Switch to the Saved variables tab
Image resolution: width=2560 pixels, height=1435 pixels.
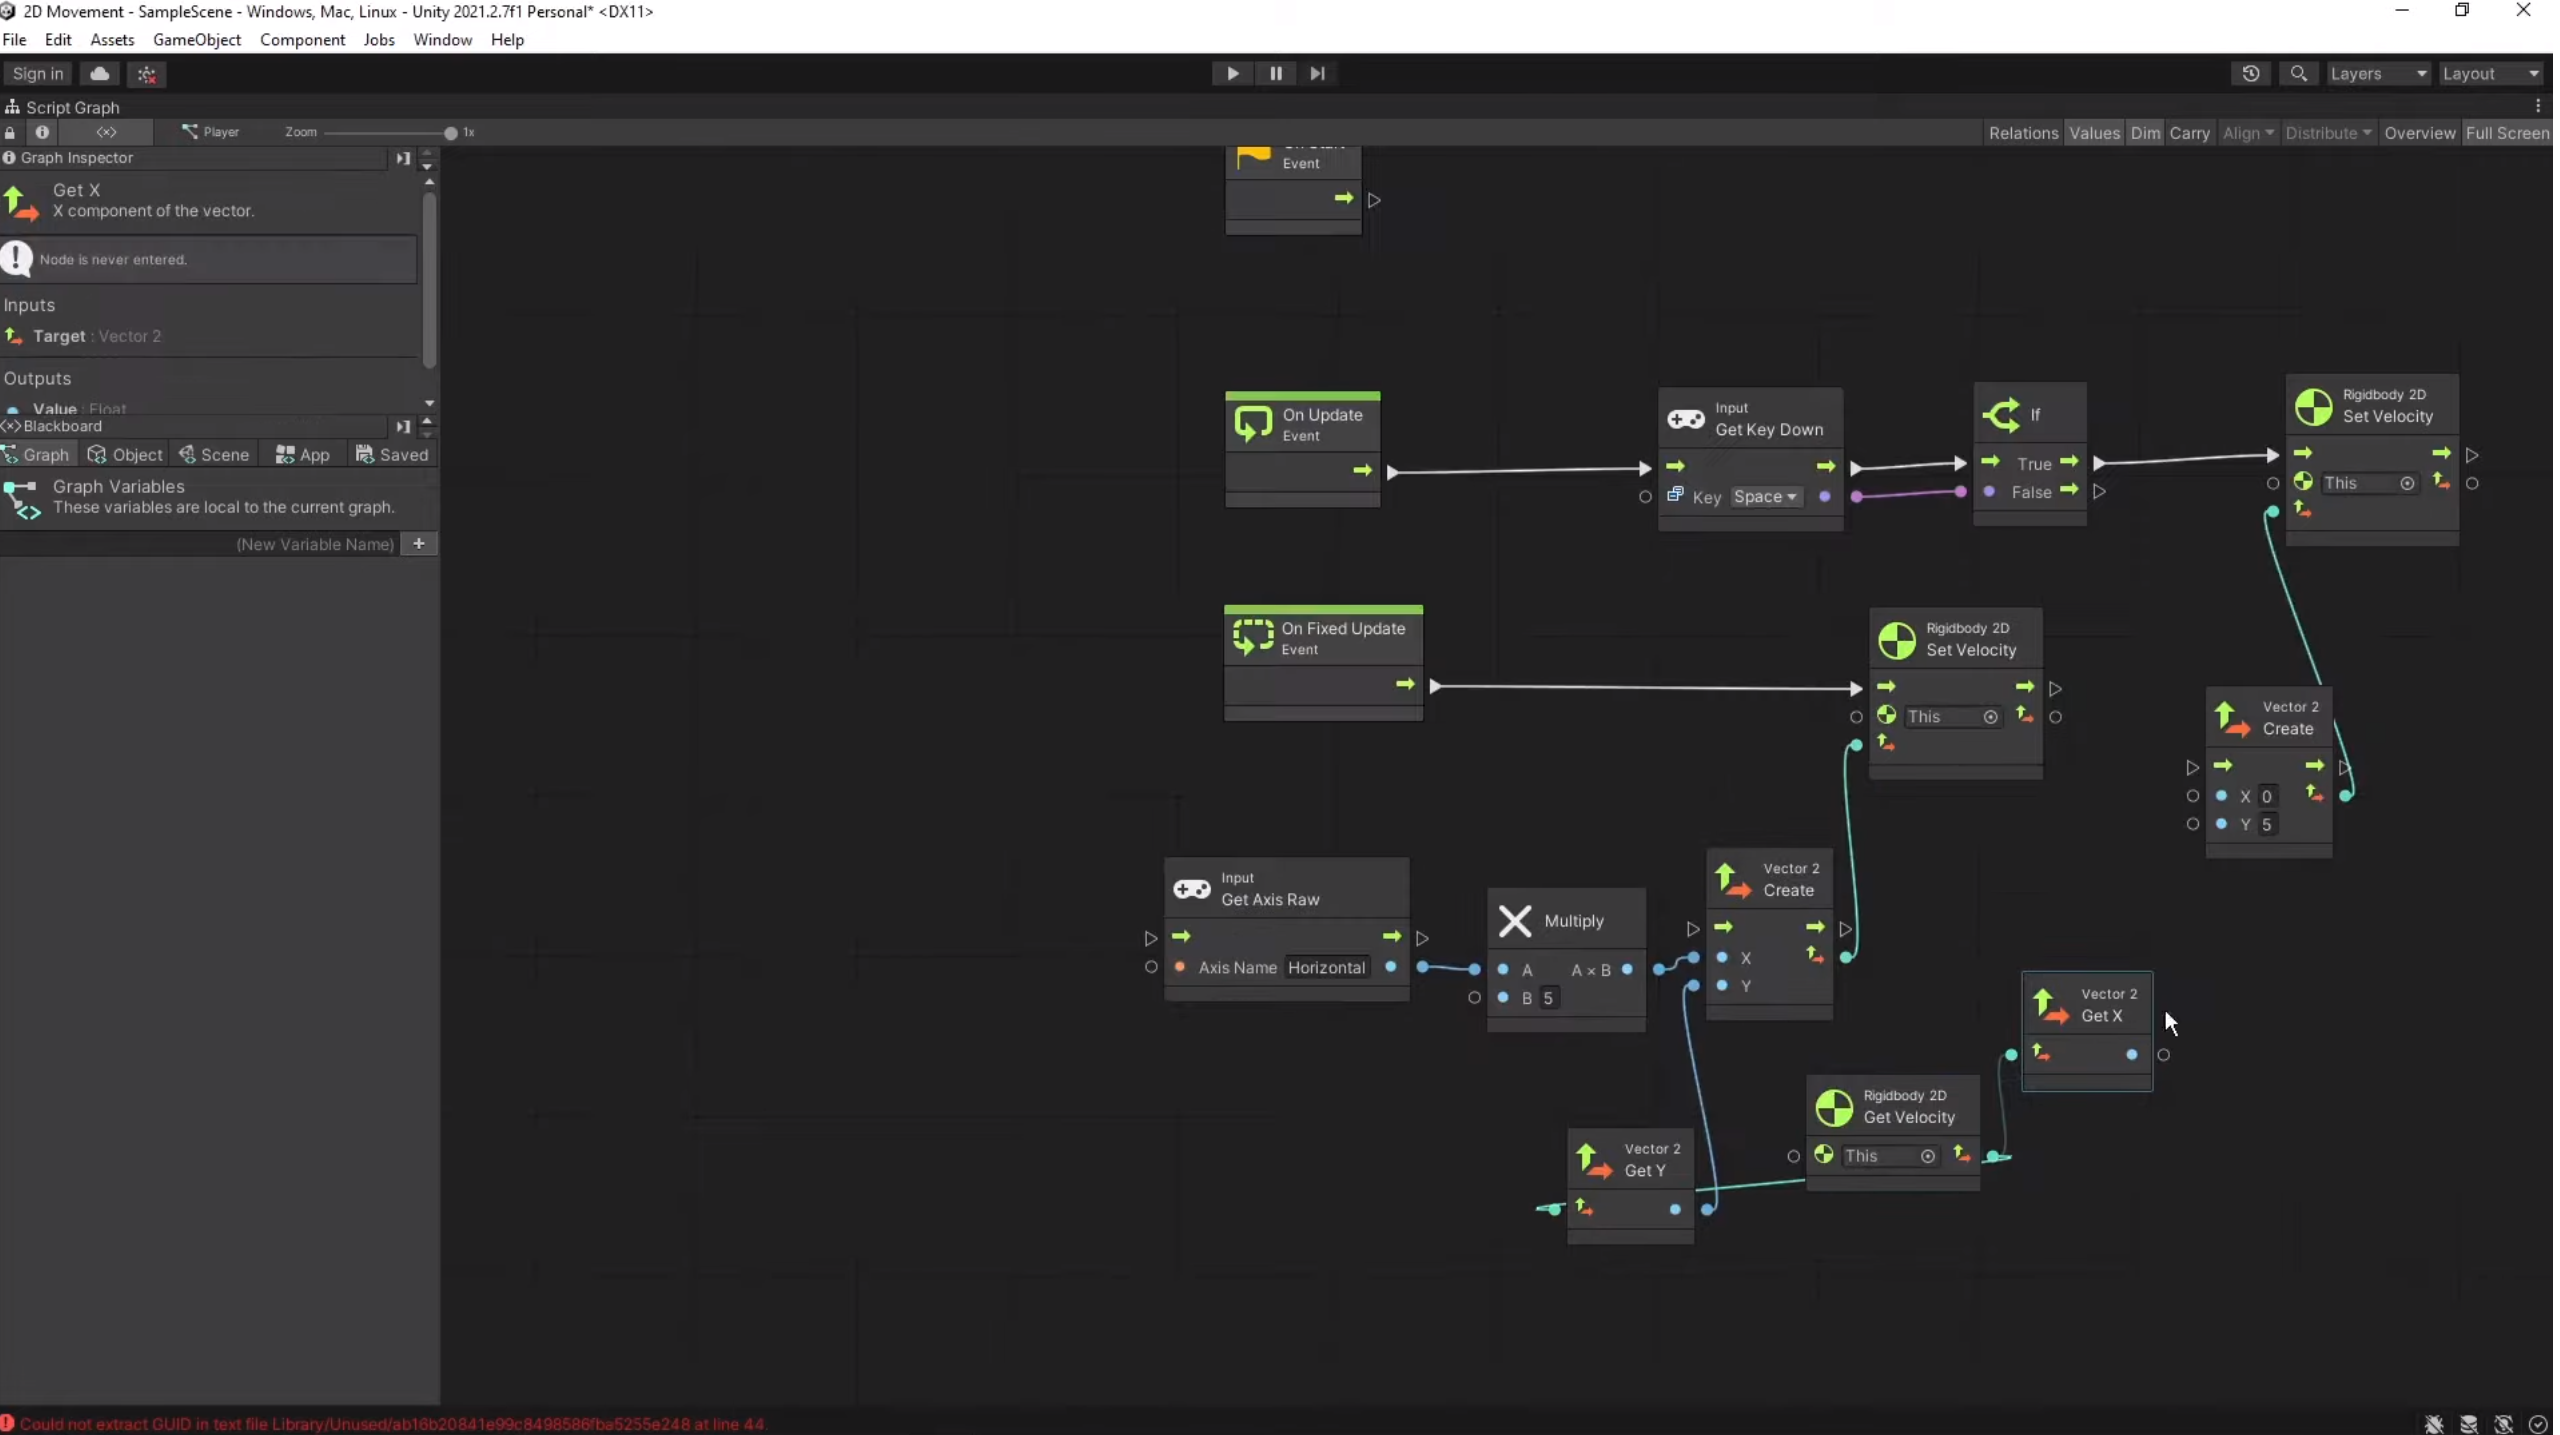(x=393, y=455)
